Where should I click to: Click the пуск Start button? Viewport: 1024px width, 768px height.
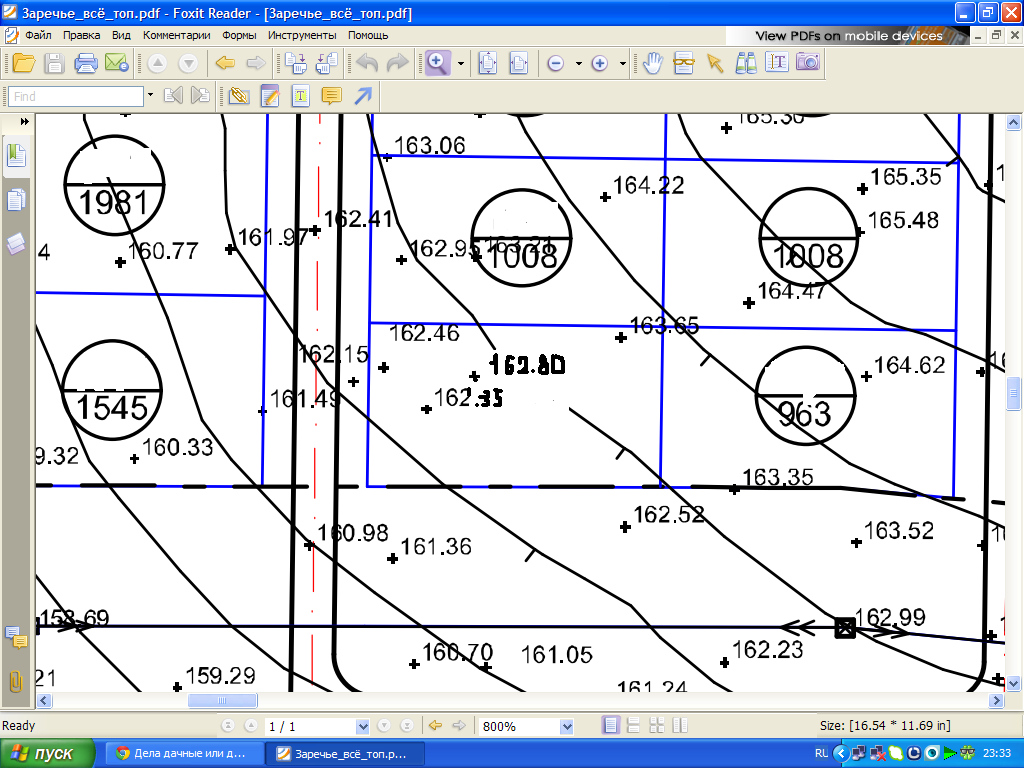[x=46, y=753]
